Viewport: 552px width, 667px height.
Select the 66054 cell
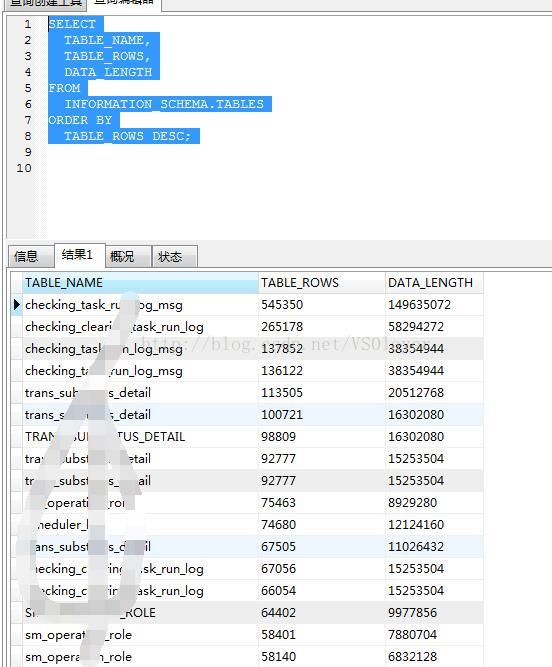321,591
